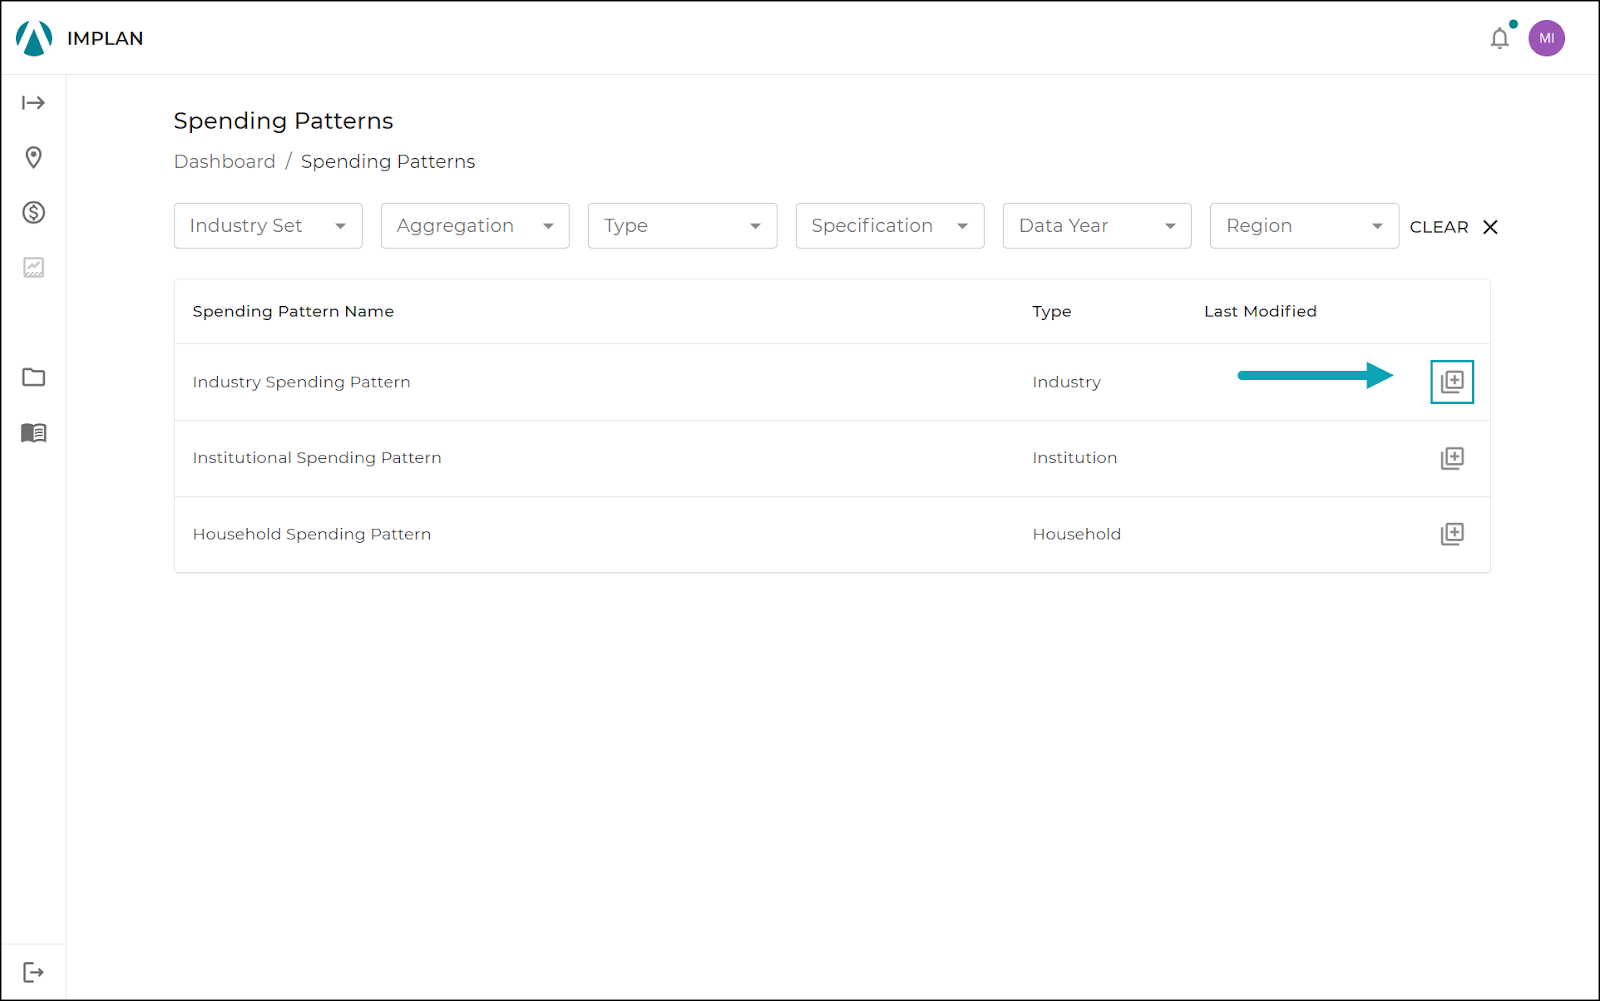Select the dollar-sign spending icon in sidebar
Image resolution: width=1600 pixels, height=1001 pixels.
pyautogui.click(x=33, y=212)
